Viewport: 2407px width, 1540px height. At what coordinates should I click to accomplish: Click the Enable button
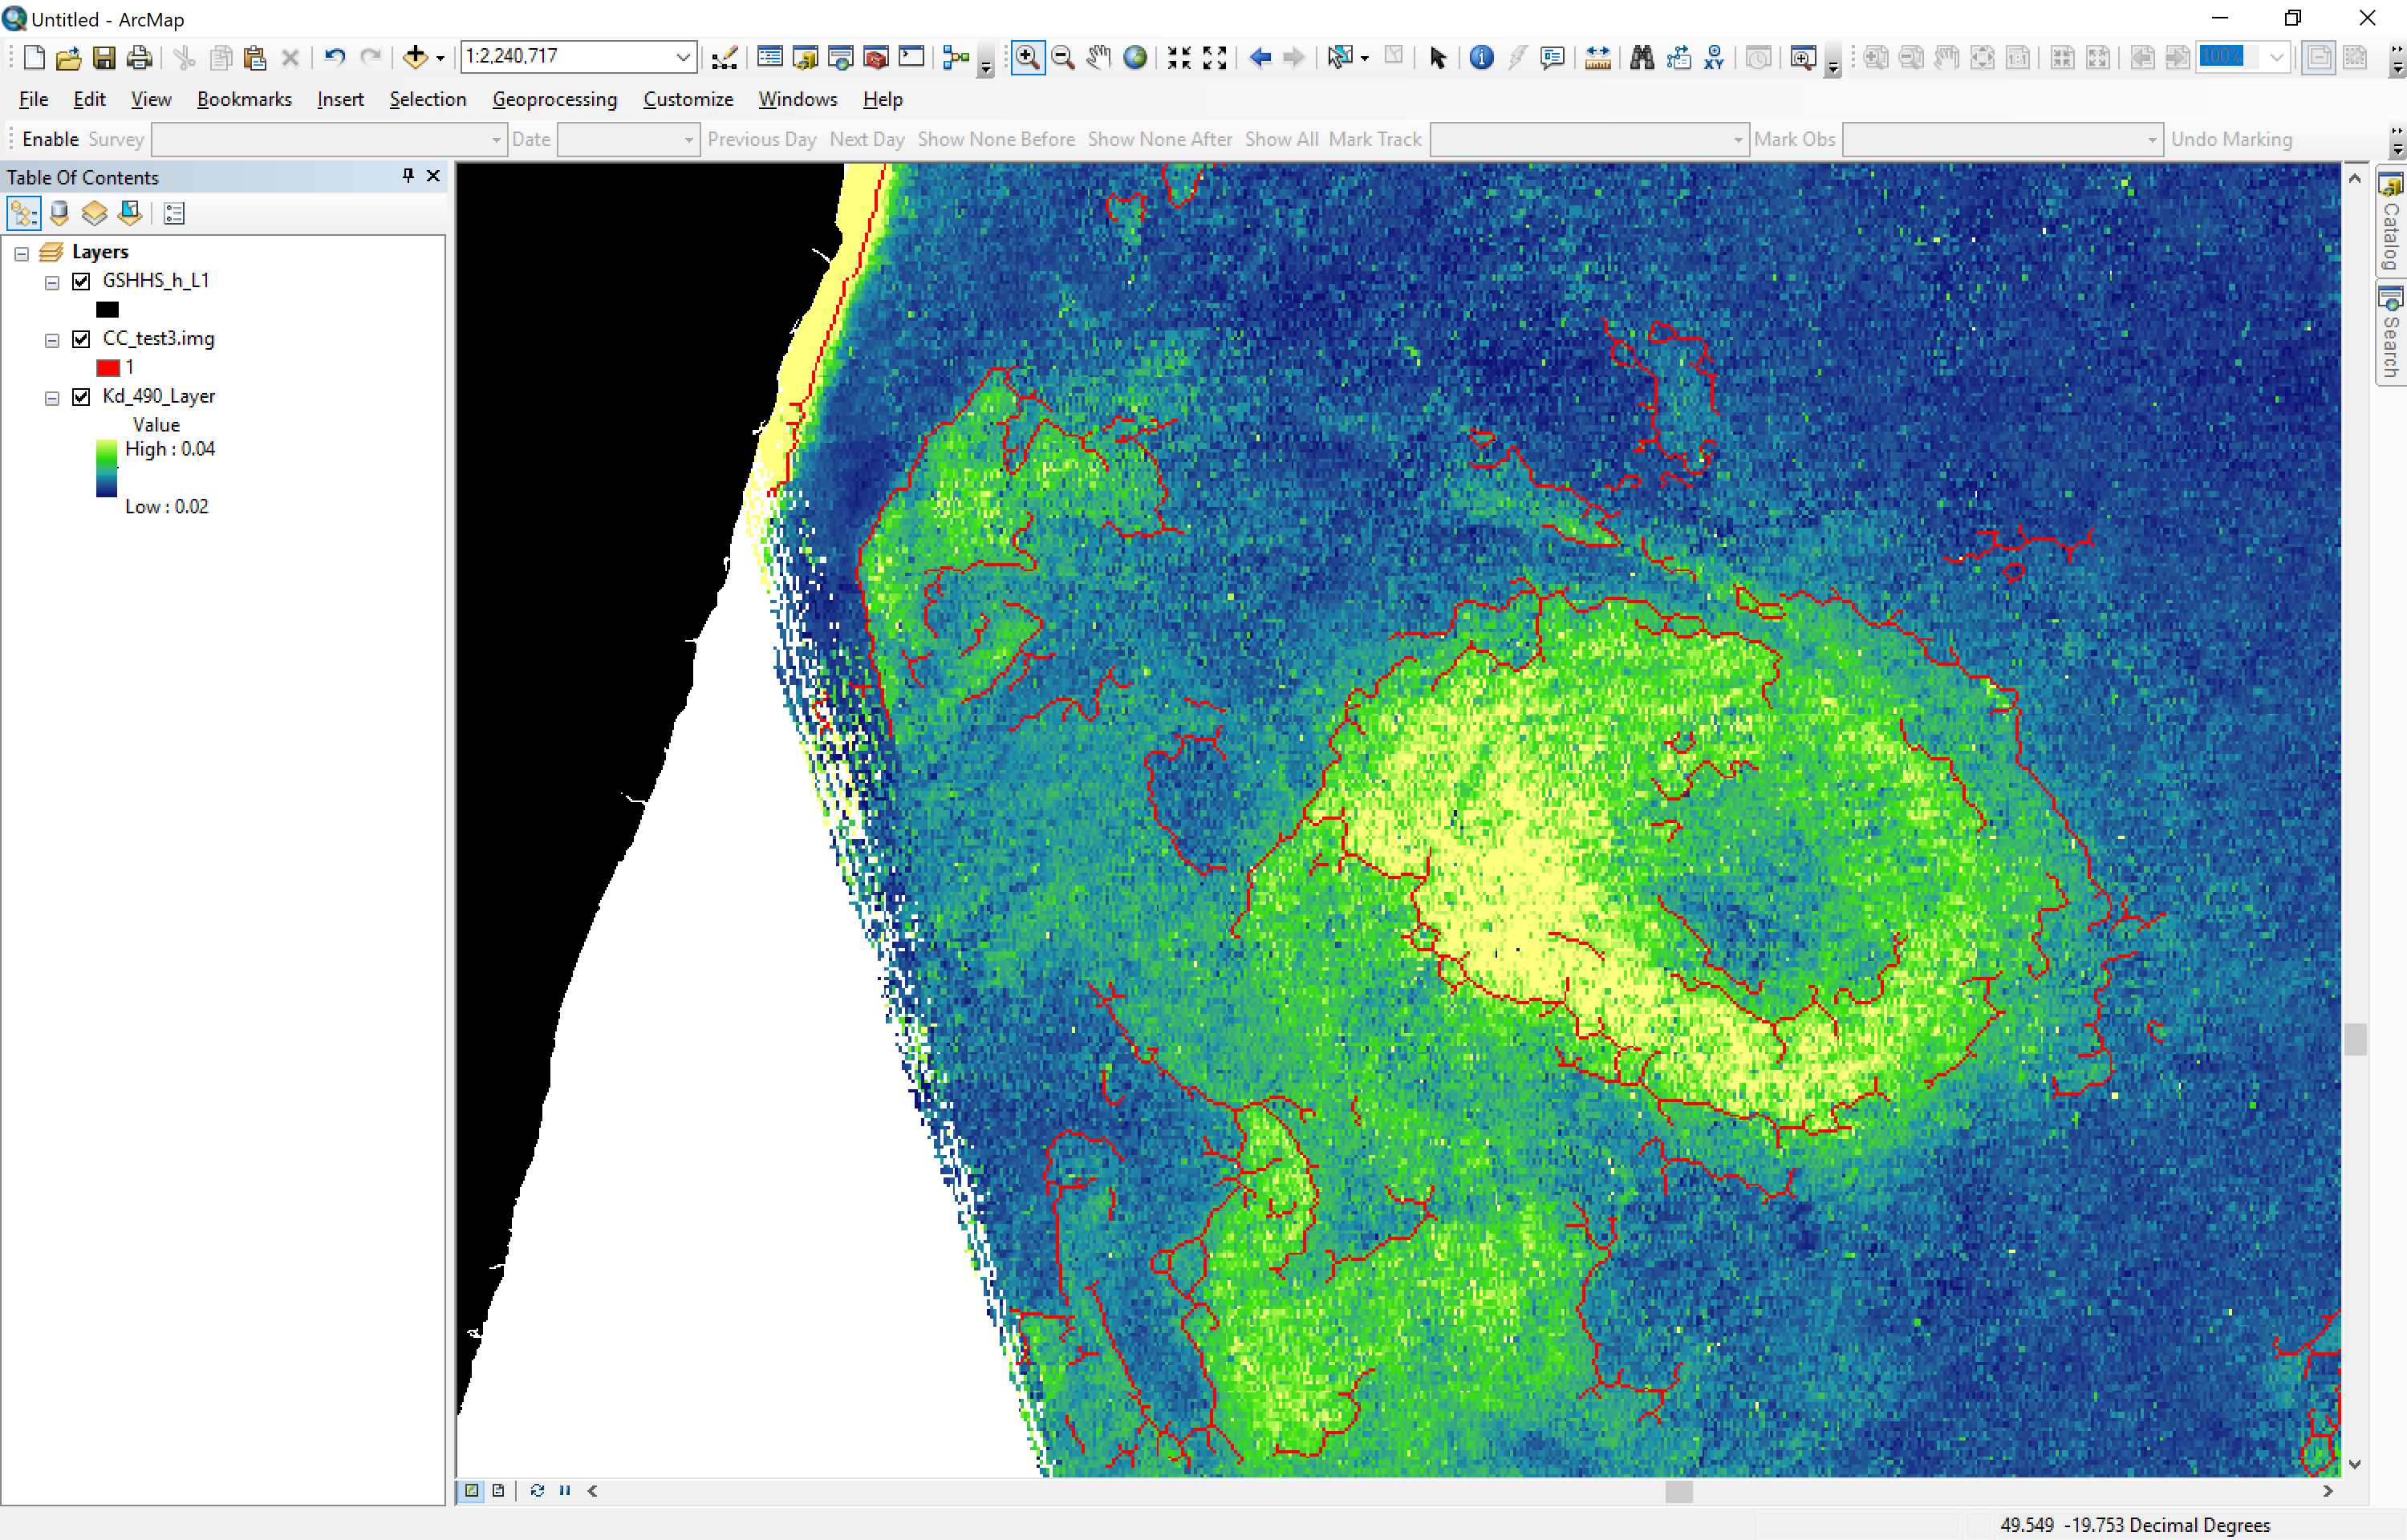(x=50, y=139)
